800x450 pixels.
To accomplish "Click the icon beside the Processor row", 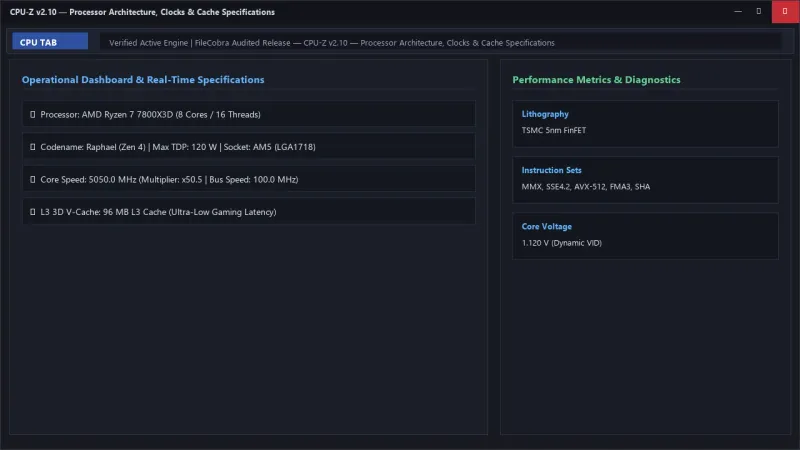I will (33, 114).
